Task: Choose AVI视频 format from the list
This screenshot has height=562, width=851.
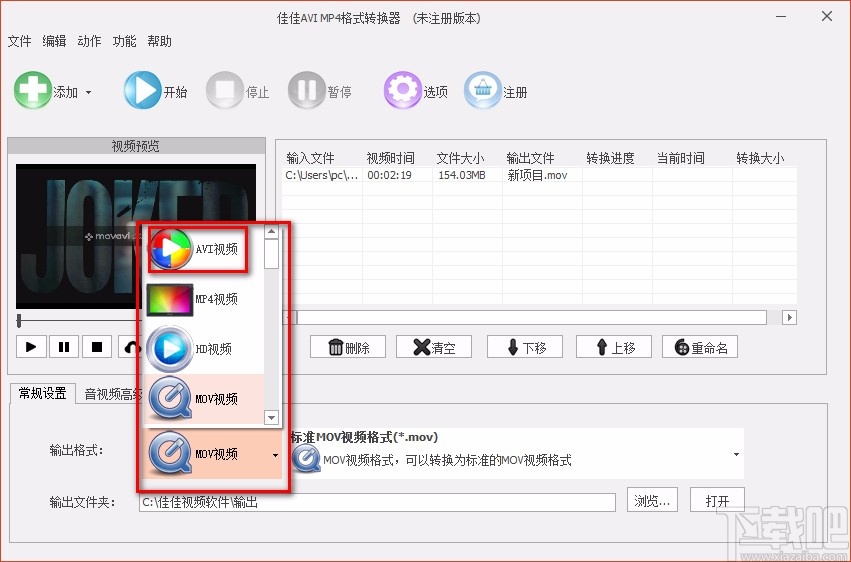Action: pyautogui.click(x=204, y=250)
